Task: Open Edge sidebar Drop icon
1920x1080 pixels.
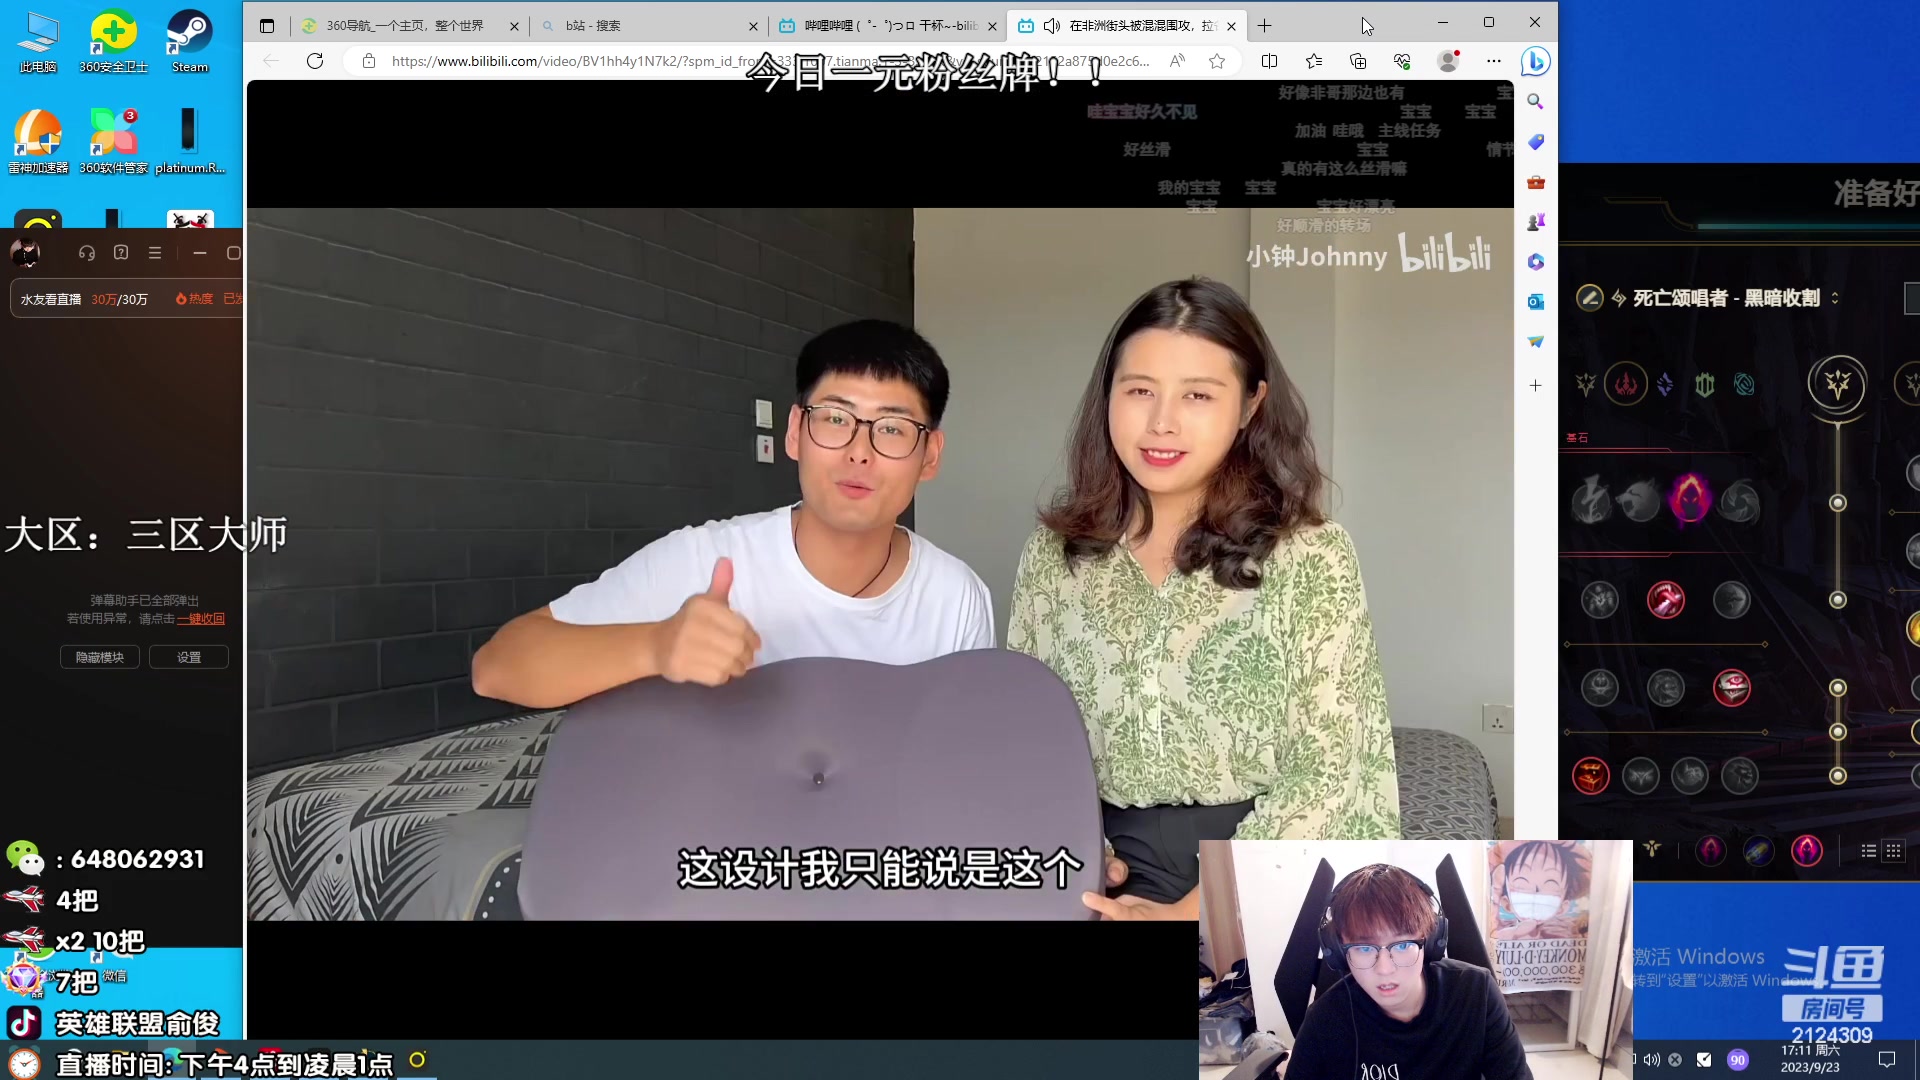Action: pos(1536,342)
